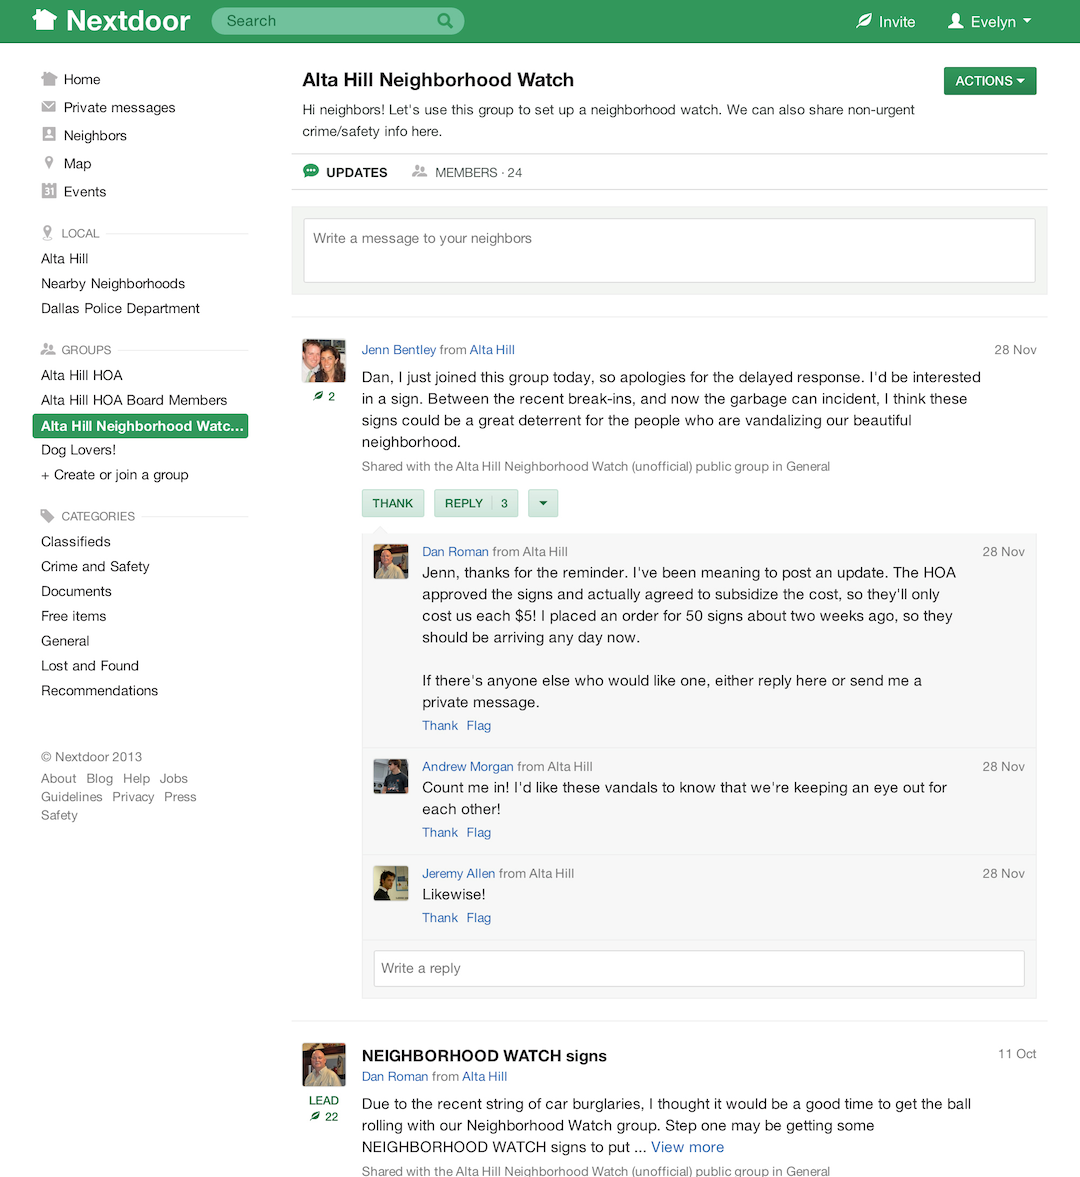Click the Neighbors person icon in sidebar
Screen dimensions: 1080x1177
tap(49, 135)
